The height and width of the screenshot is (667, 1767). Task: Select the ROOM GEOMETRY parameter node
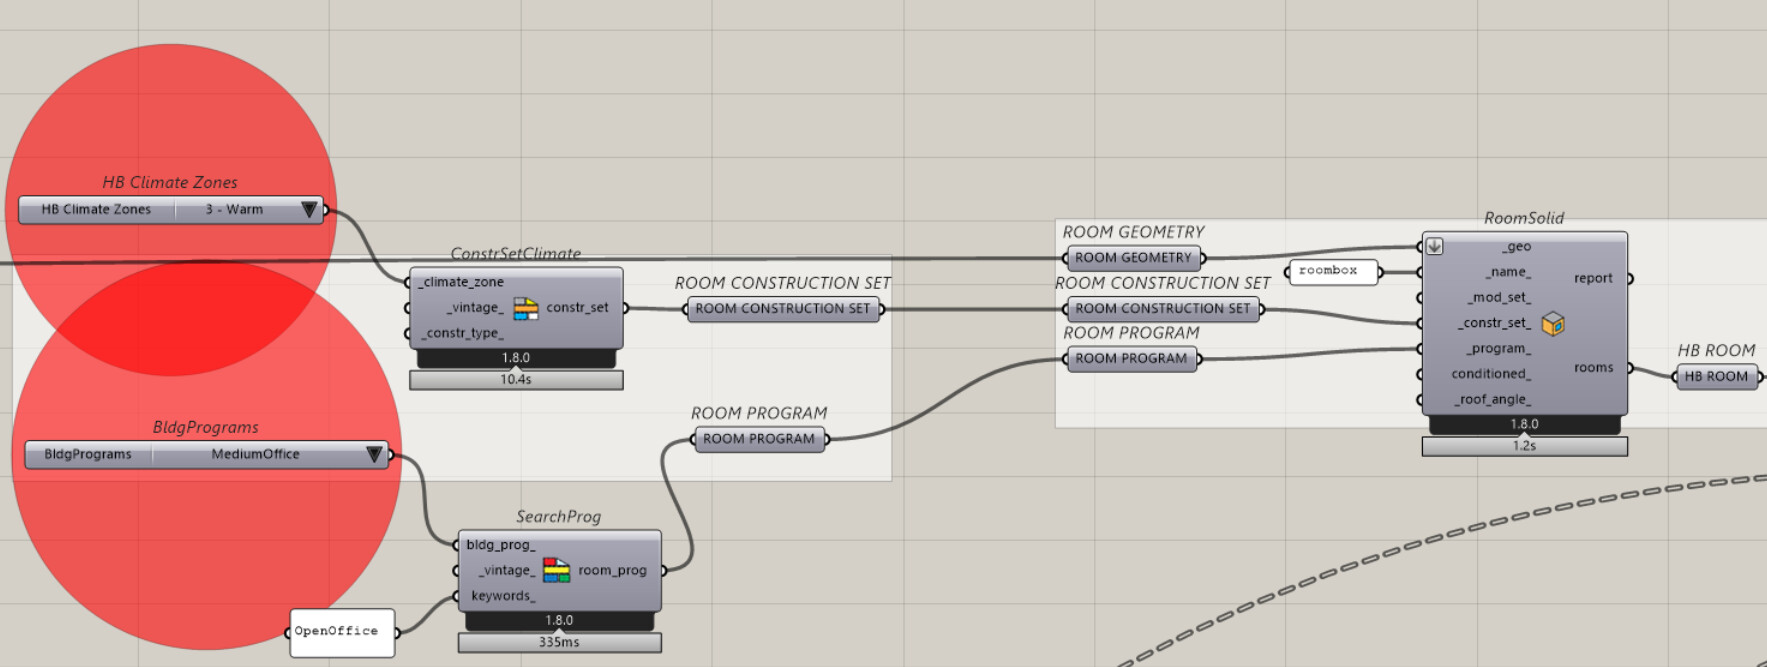pos(1133,258)
